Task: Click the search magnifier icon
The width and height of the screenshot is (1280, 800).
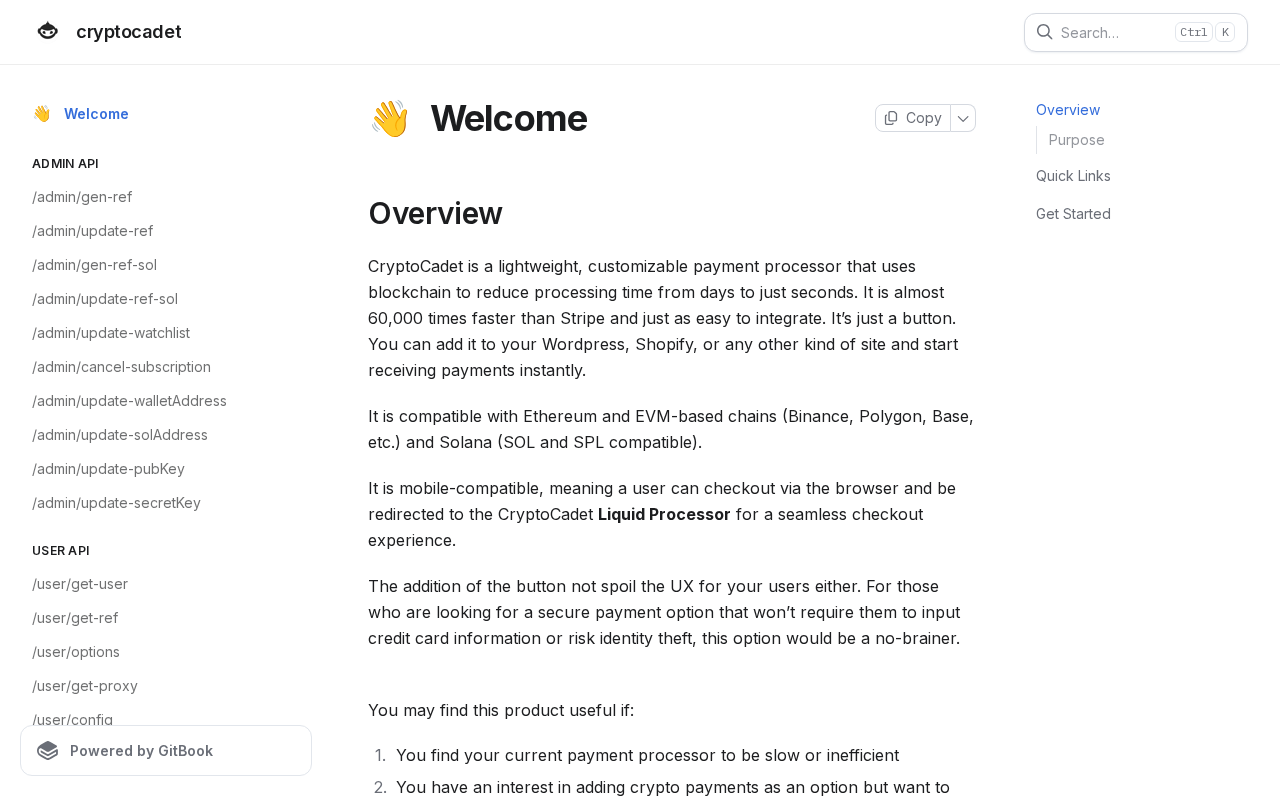Action: pos(1044,32)
